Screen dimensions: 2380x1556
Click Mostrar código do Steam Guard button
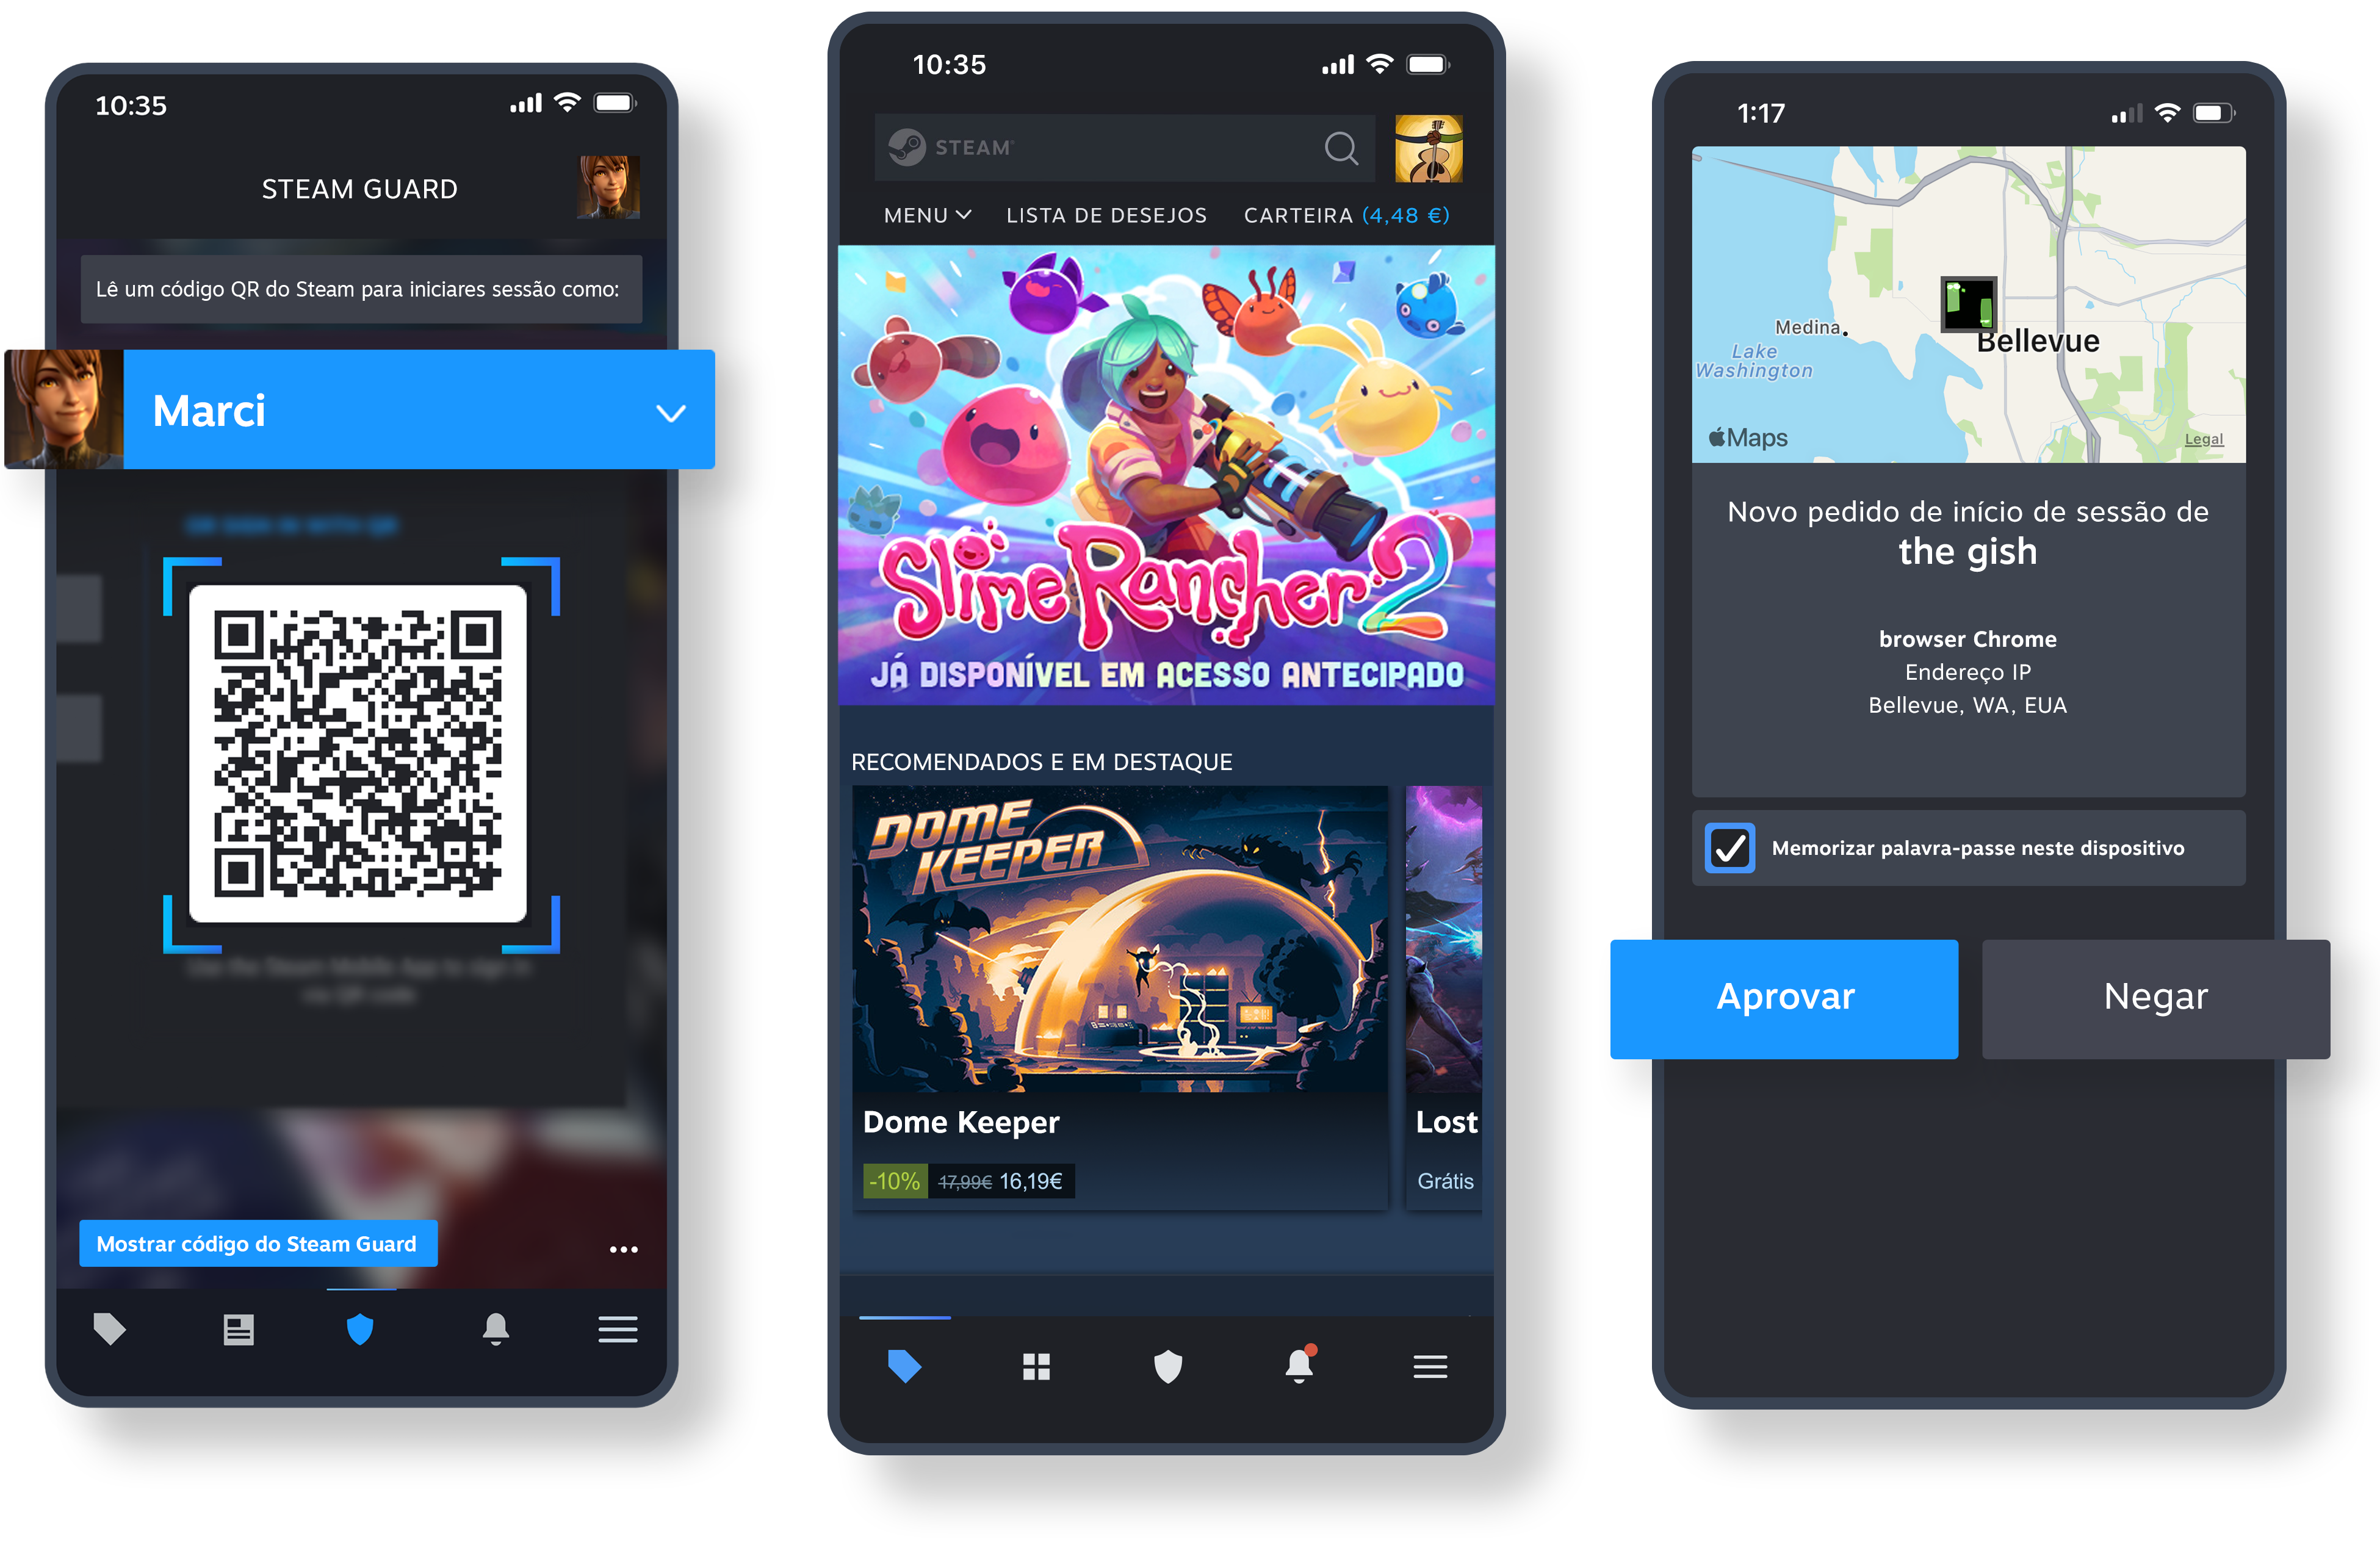click(257, 1244)
